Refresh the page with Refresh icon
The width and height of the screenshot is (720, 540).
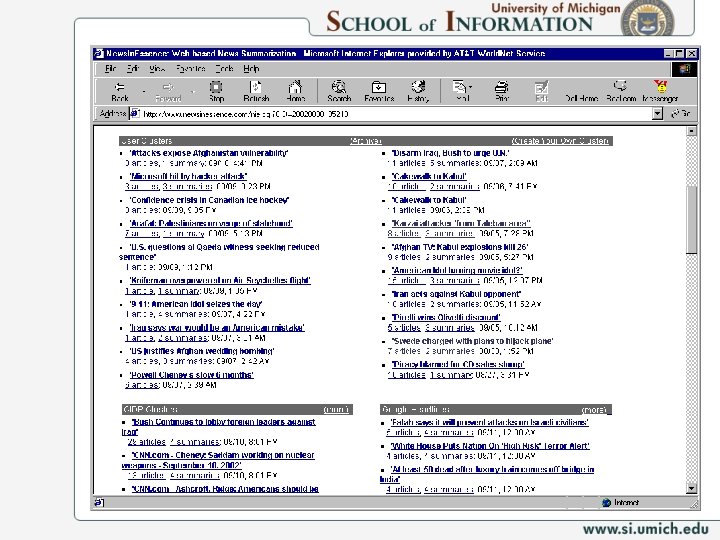tap(256, 91)
